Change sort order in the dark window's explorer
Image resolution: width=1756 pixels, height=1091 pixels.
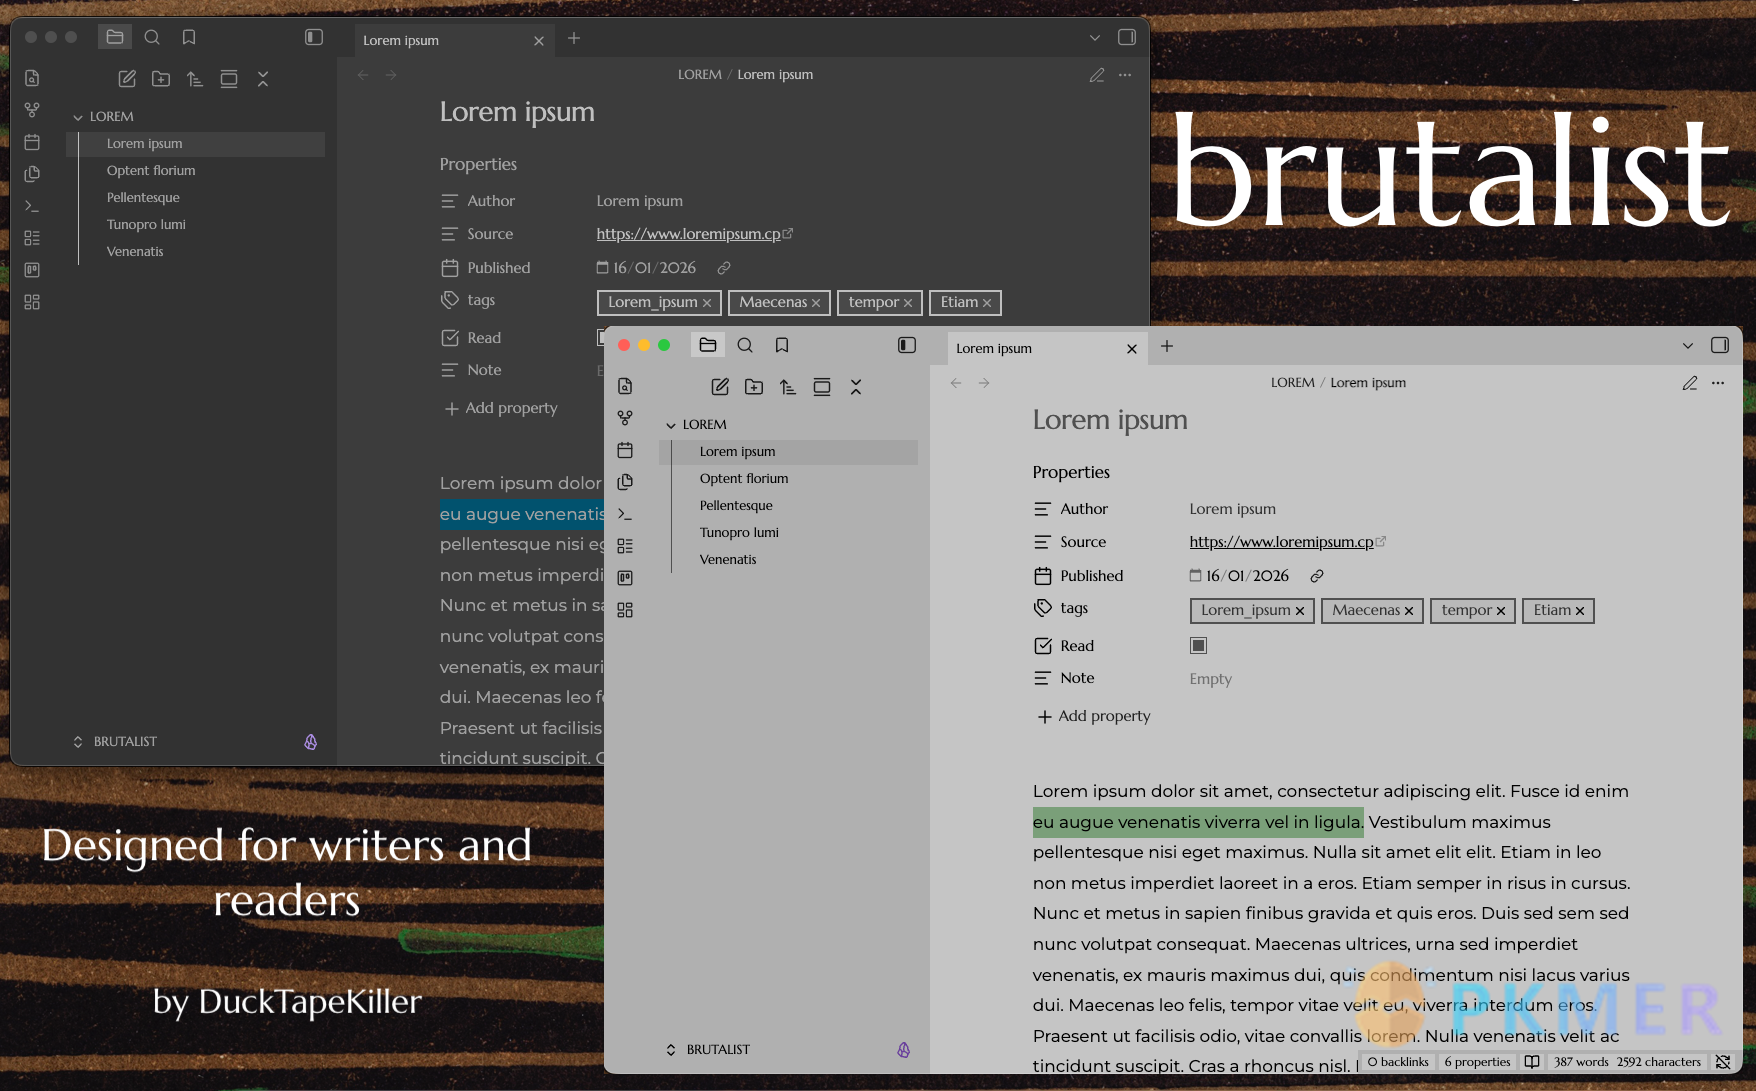click(195, 79)
